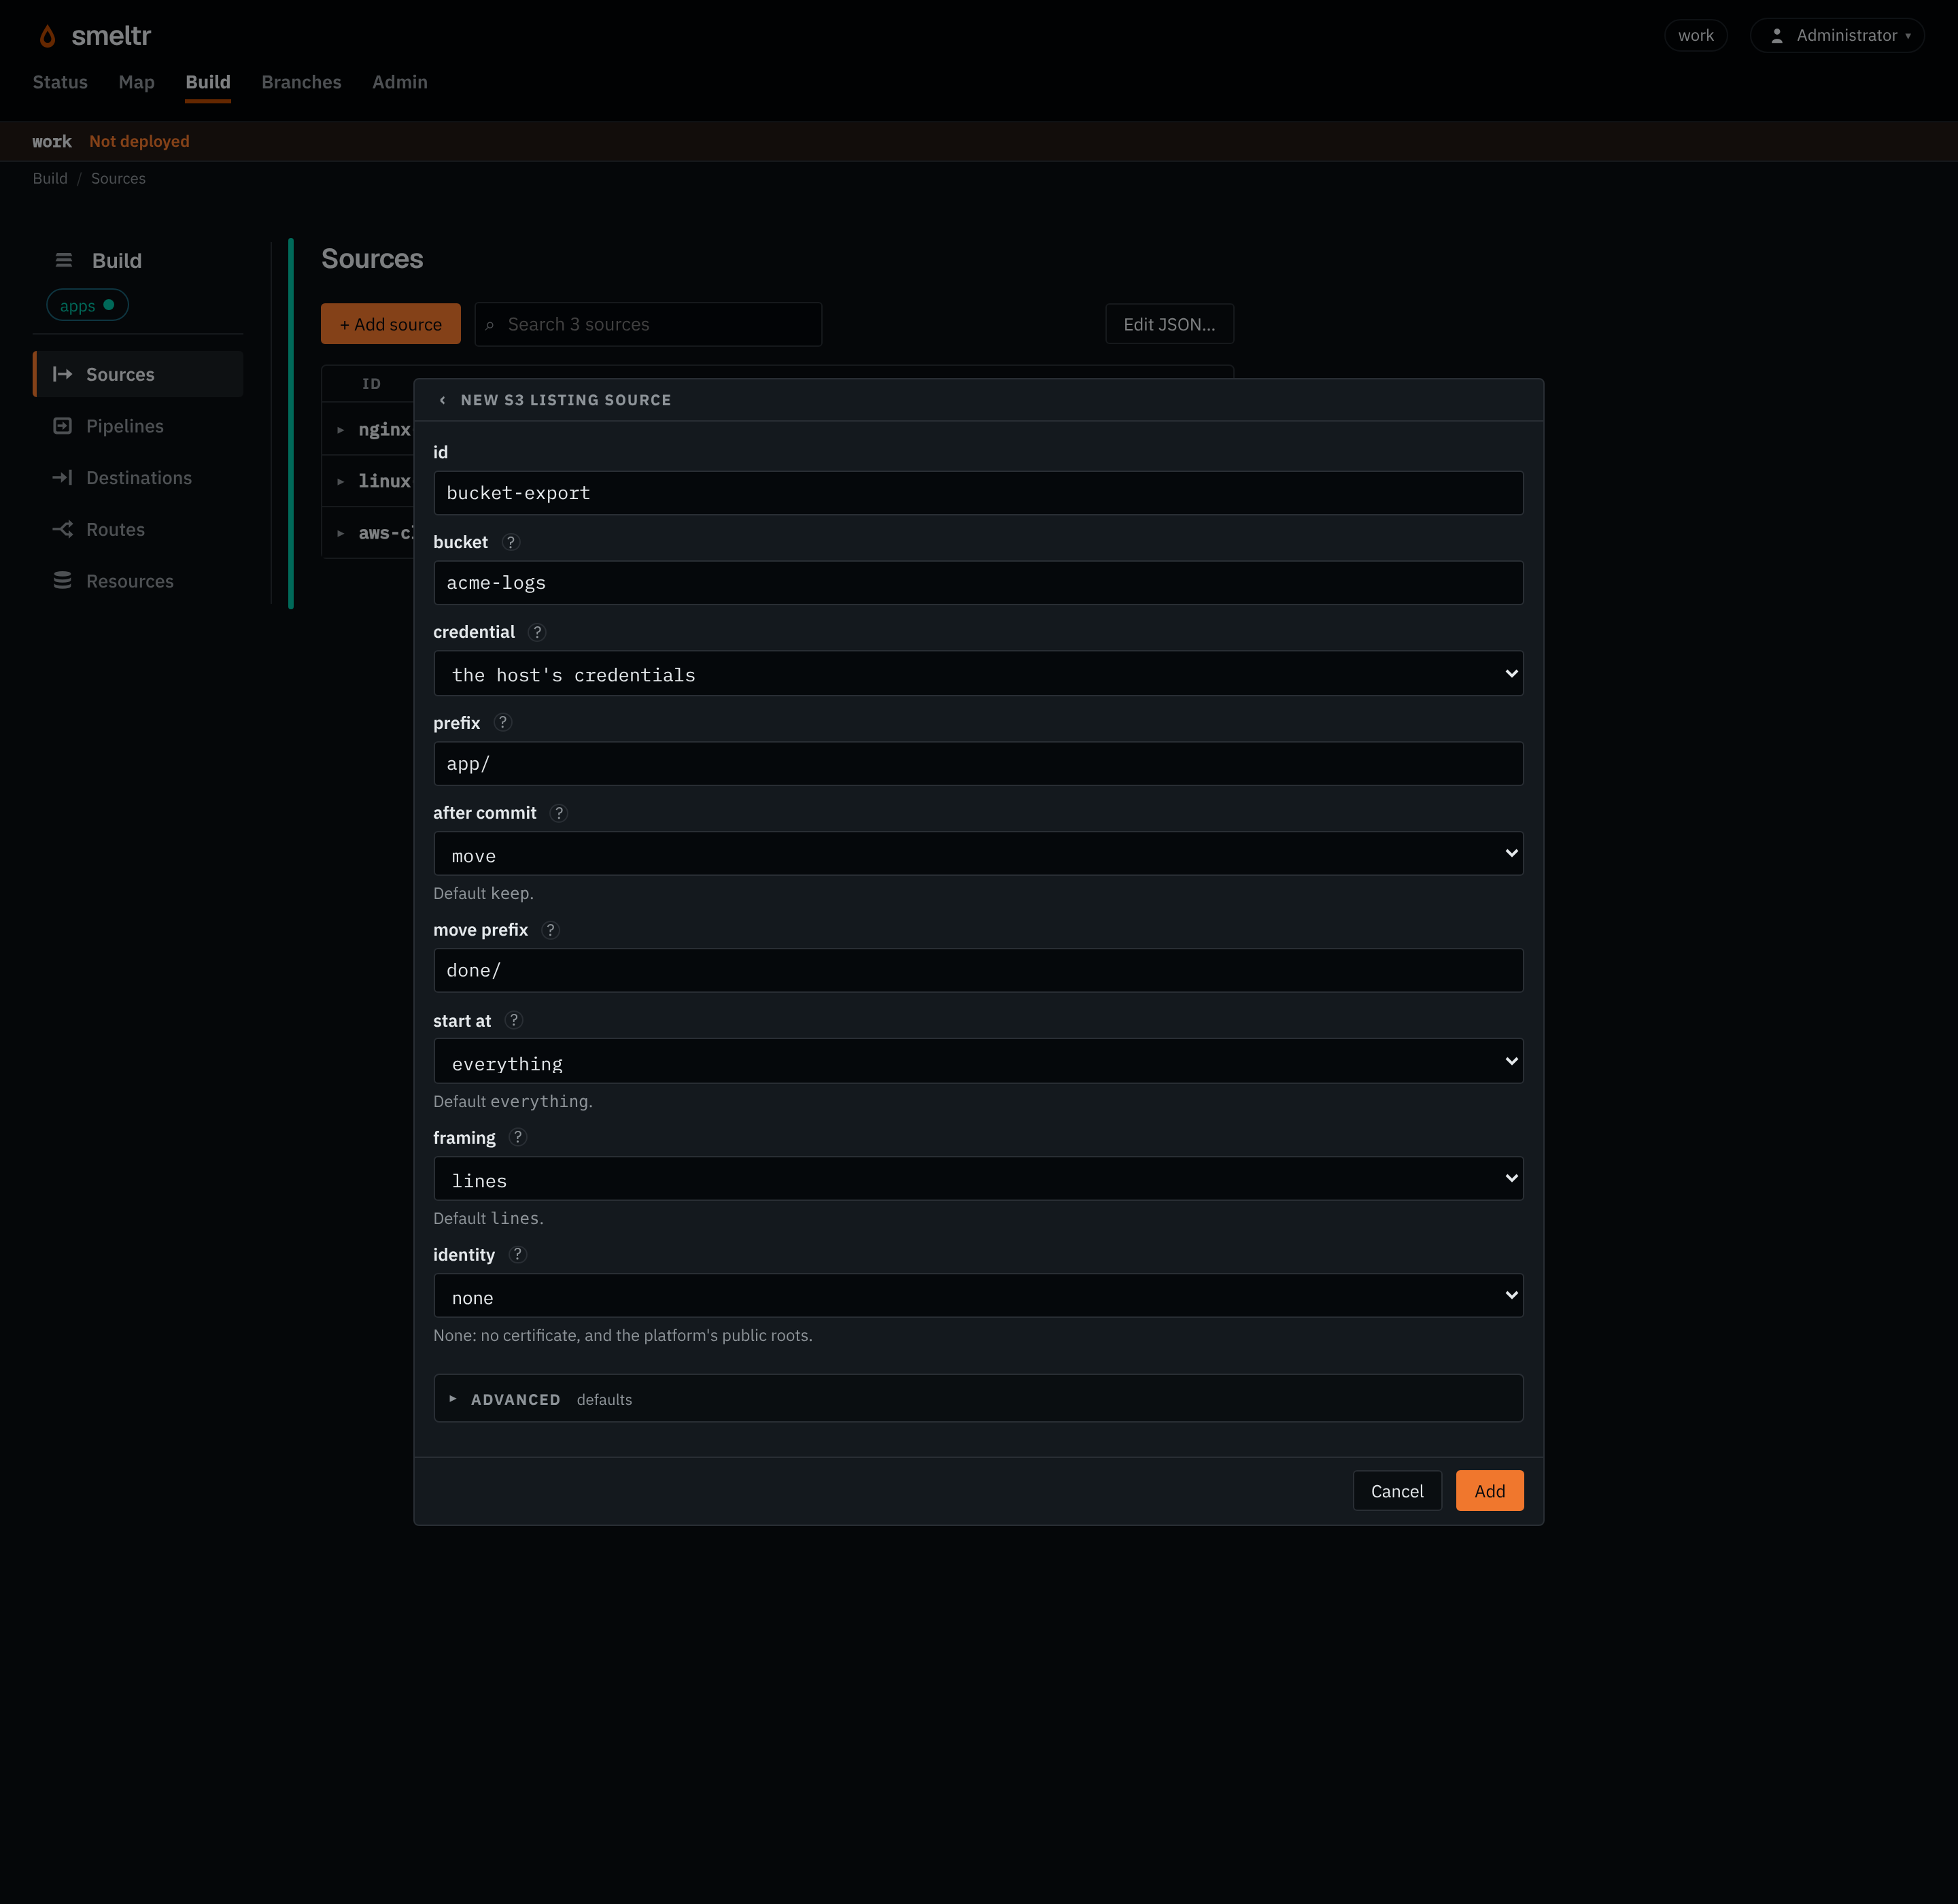Click the back chevron in New S3 Listing Source
This screenshot has height=1904, width=1958.
442,400
